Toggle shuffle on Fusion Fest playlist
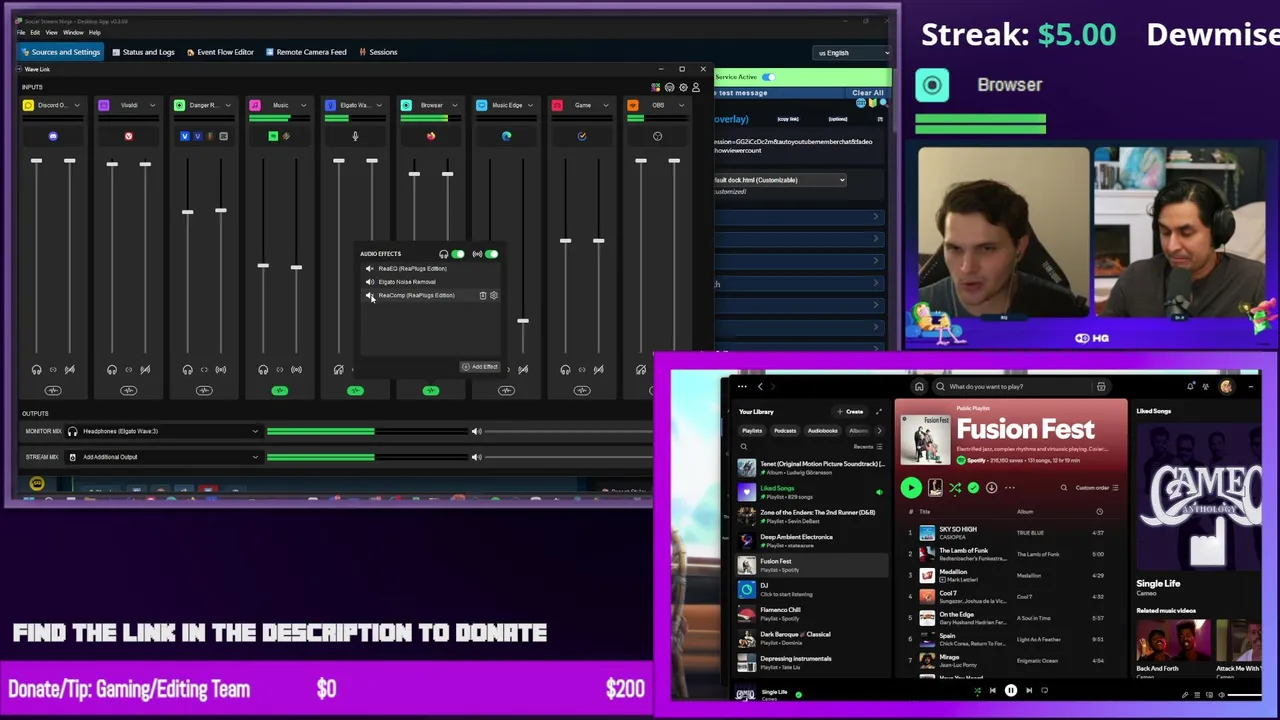Image resolution: width=1280 pixels, height=720 pixels. (955, 488)
